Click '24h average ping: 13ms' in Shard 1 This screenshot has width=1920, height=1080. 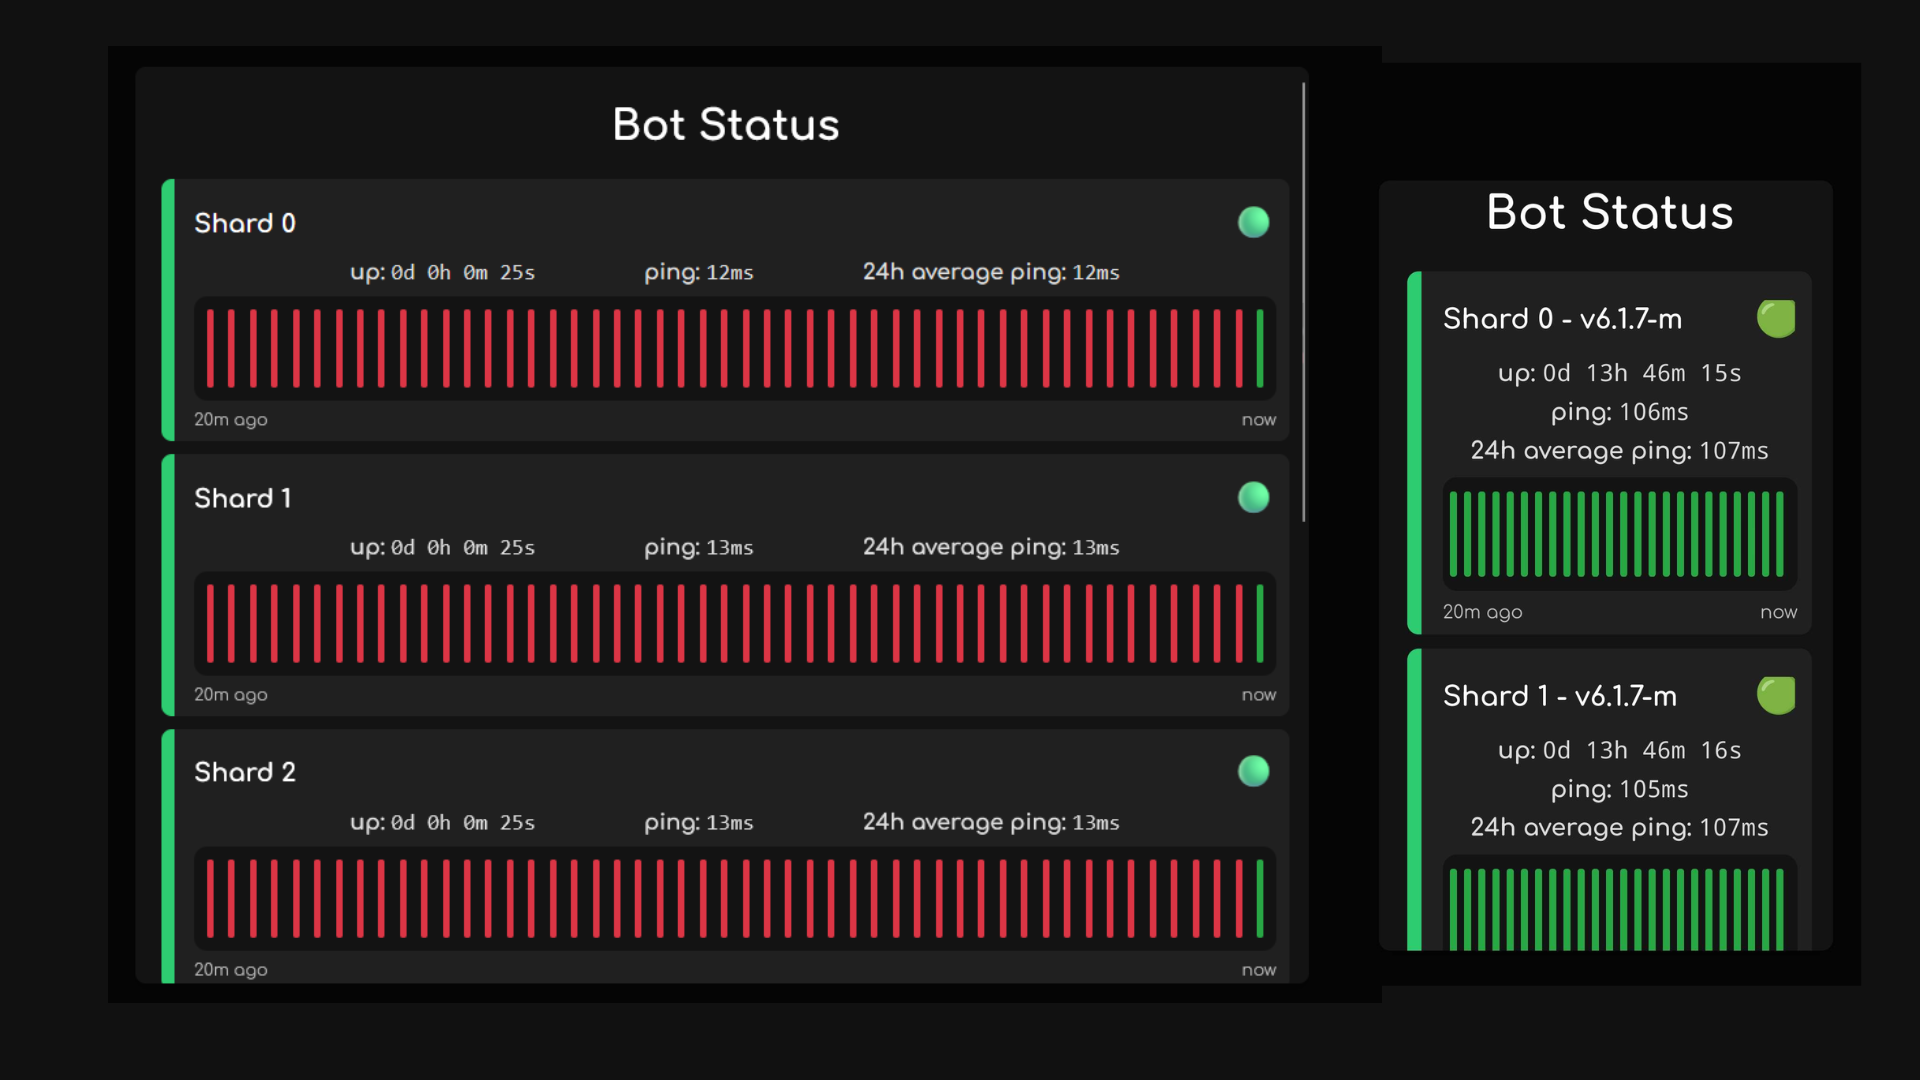991,547
